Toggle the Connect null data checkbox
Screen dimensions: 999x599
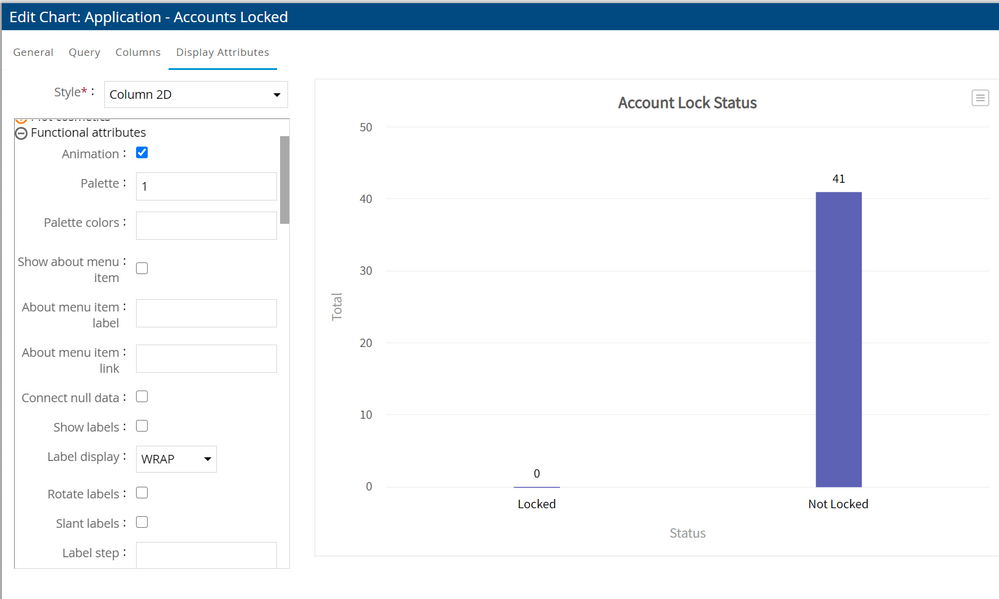click(142, 397)
